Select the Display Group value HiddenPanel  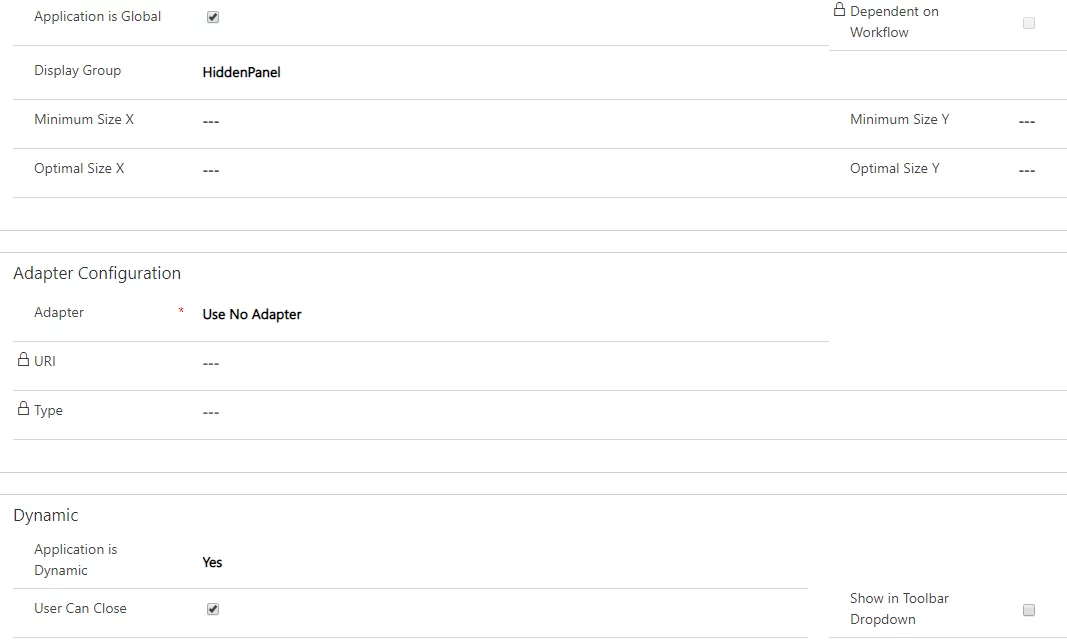click(x=242, y=72)
